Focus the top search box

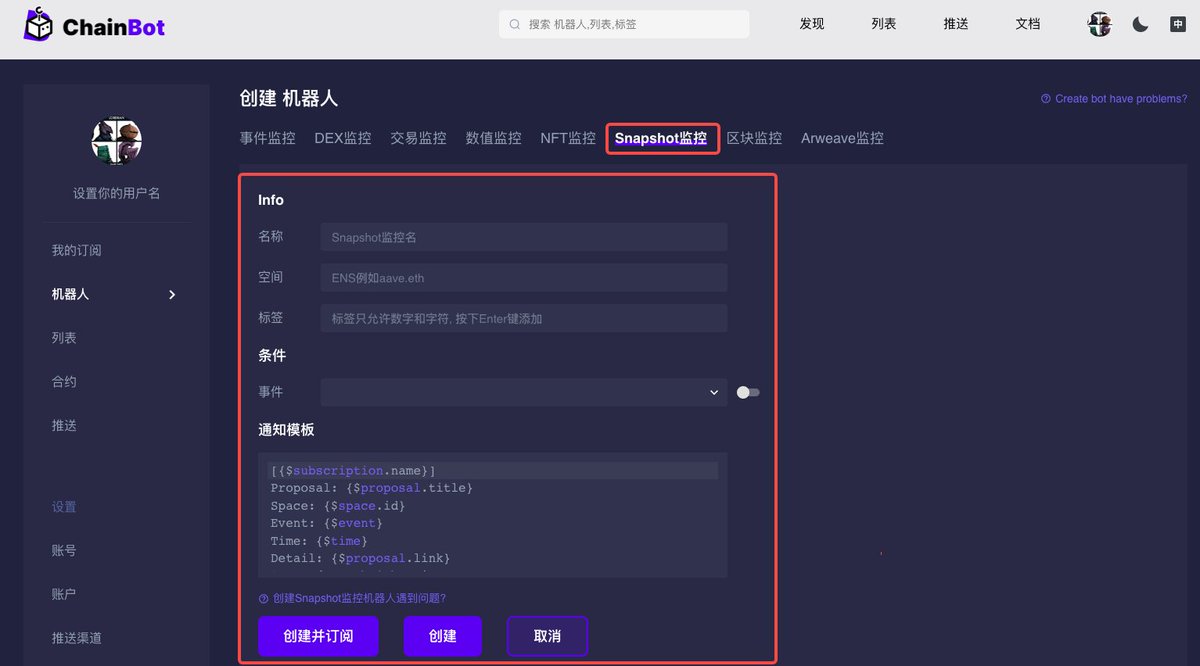[x=624, y=24]
